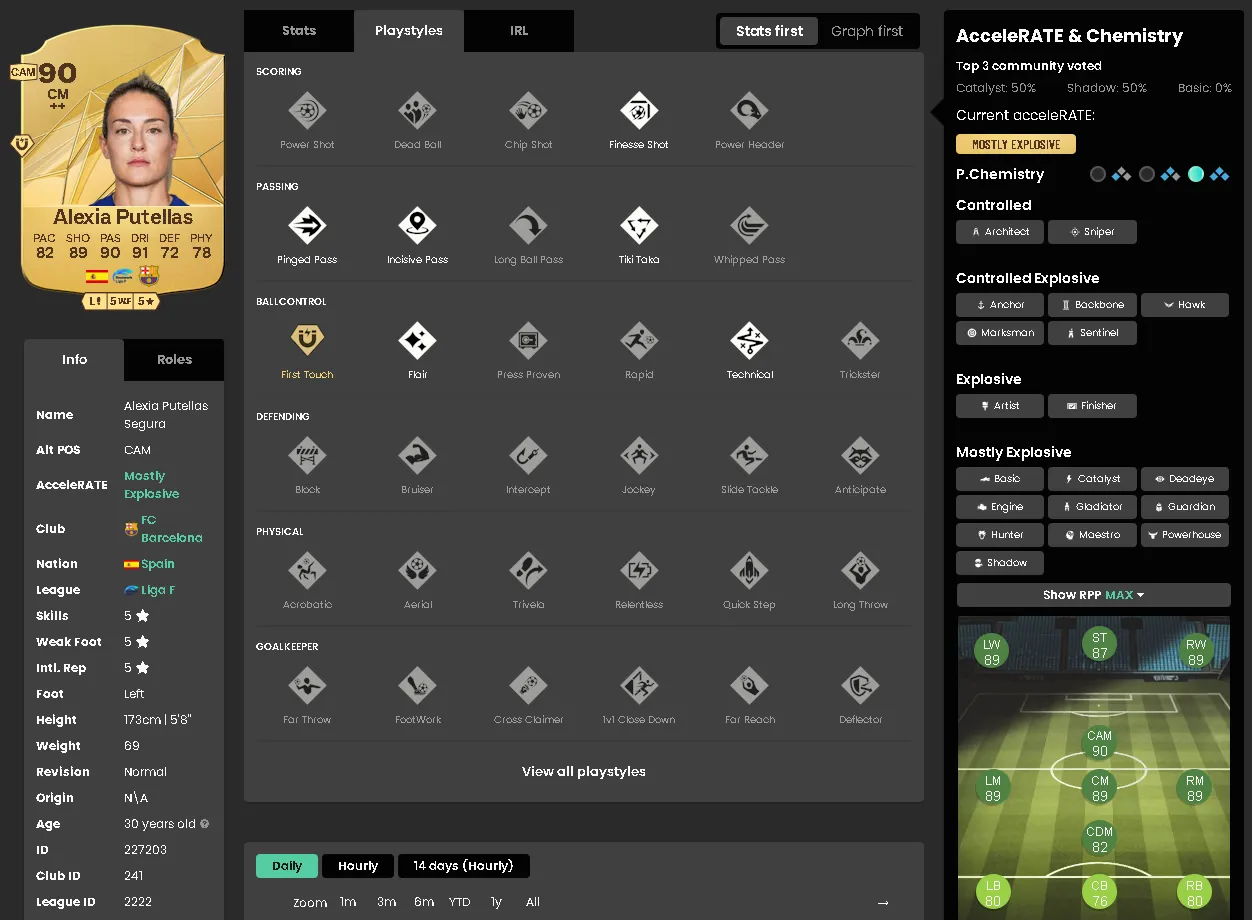The width and height of the screenshot is (1252, 920).
Task: Click the Block defending icon
Action: tap(307, 456)
